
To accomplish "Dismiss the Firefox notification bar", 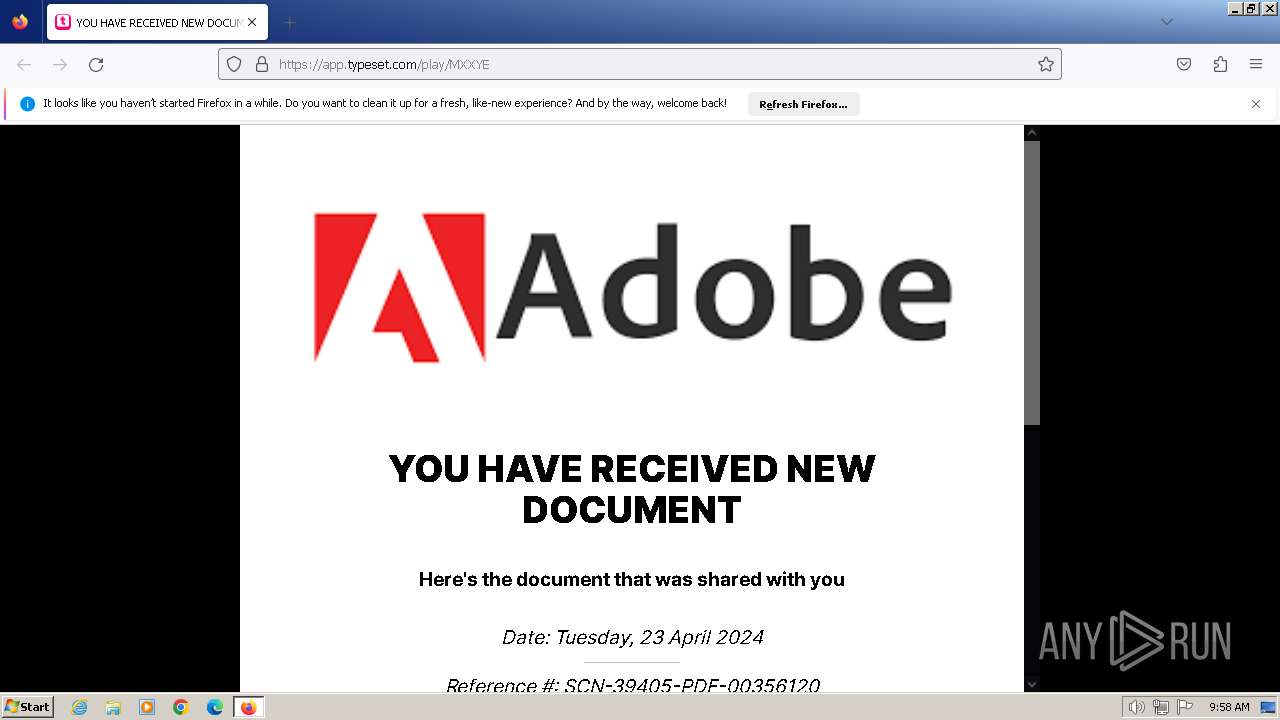I will coord(1256,104).
